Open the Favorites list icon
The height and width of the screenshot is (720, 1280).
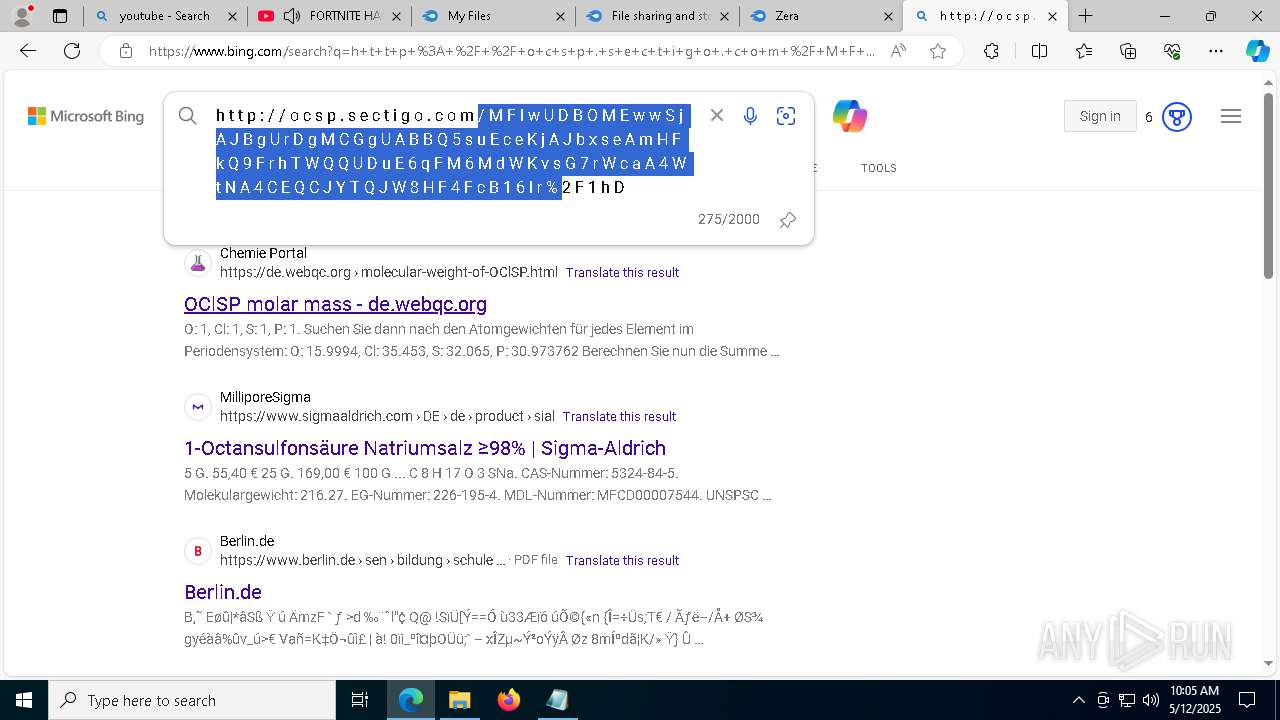click(1084, 51)
